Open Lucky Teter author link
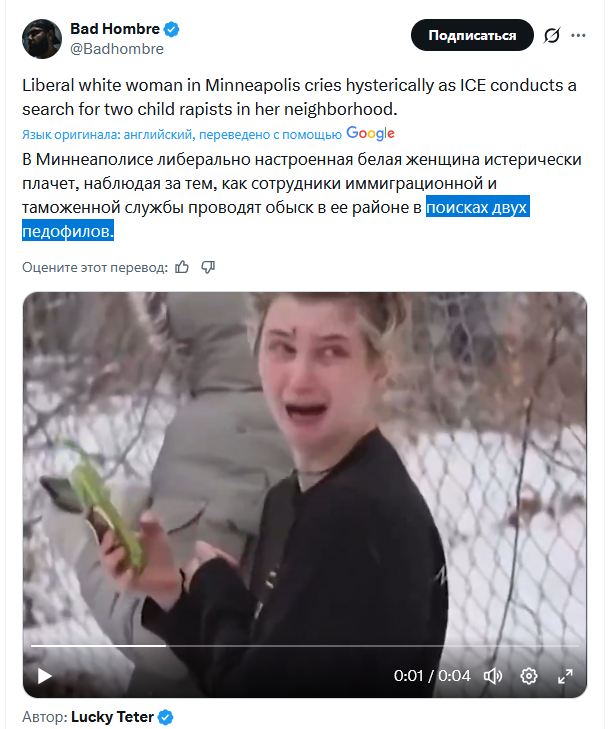Image resolution: width=613 pixels, height=729 pixels. (112, 717)
